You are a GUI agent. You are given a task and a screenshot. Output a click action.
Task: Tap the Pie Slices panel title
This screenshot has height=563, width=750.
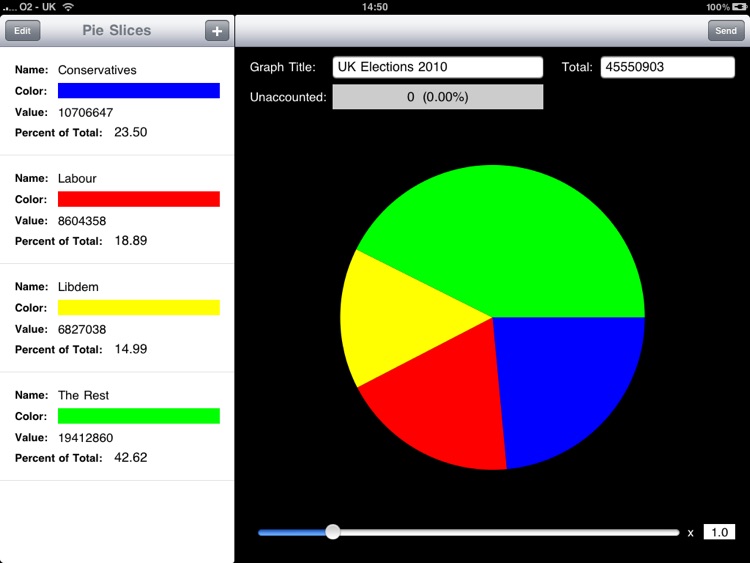tap(117, 30)
